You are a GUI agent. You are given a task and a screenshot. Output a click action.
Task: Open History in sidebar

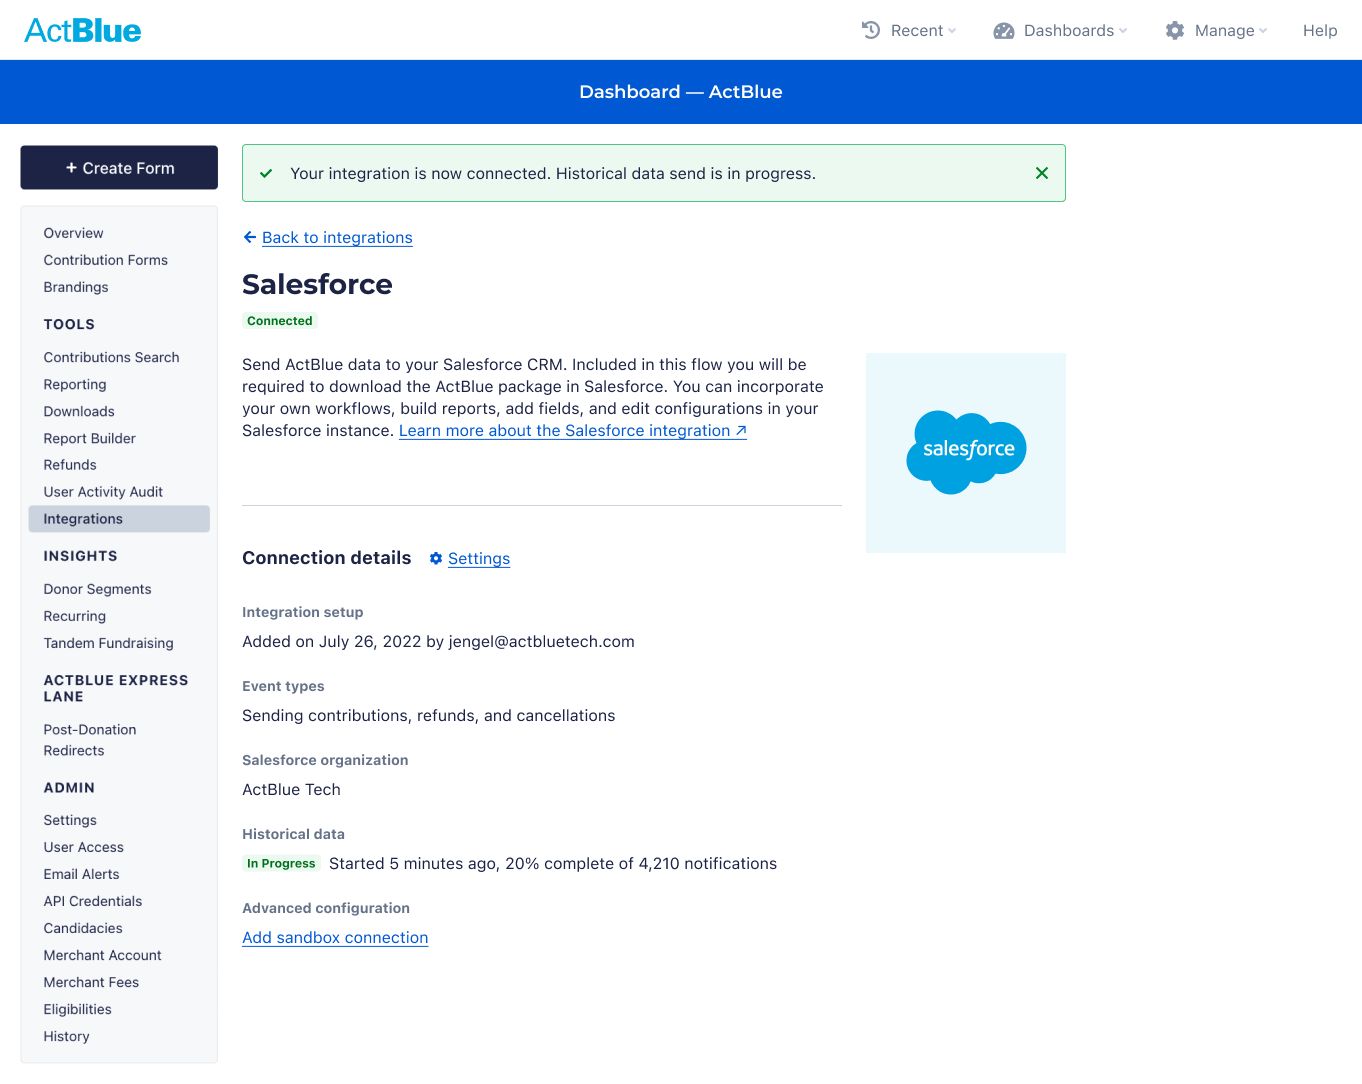tap(66, 1036)
